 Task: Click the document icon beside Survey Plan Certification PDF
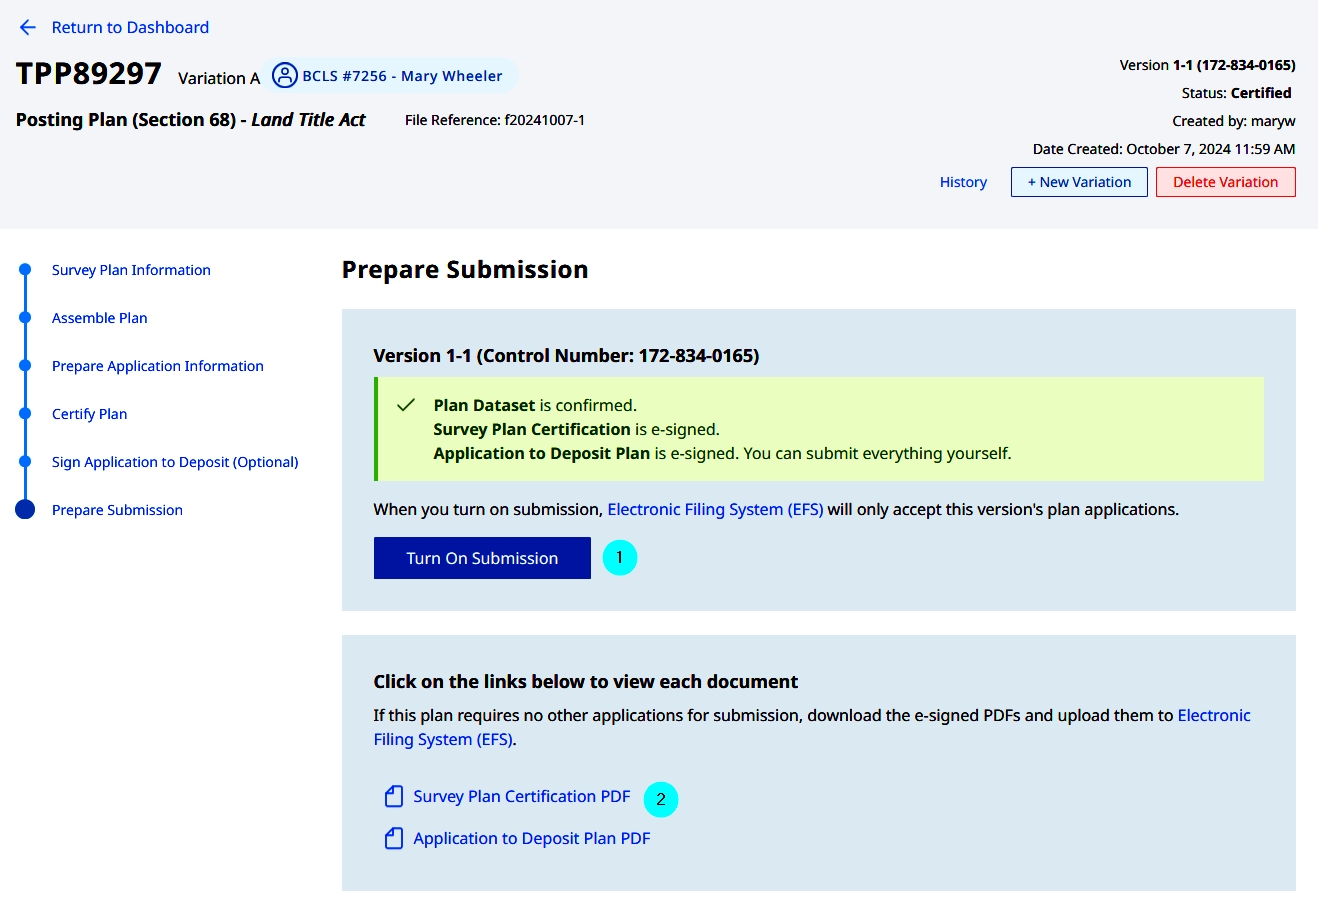tap(394, 796)
